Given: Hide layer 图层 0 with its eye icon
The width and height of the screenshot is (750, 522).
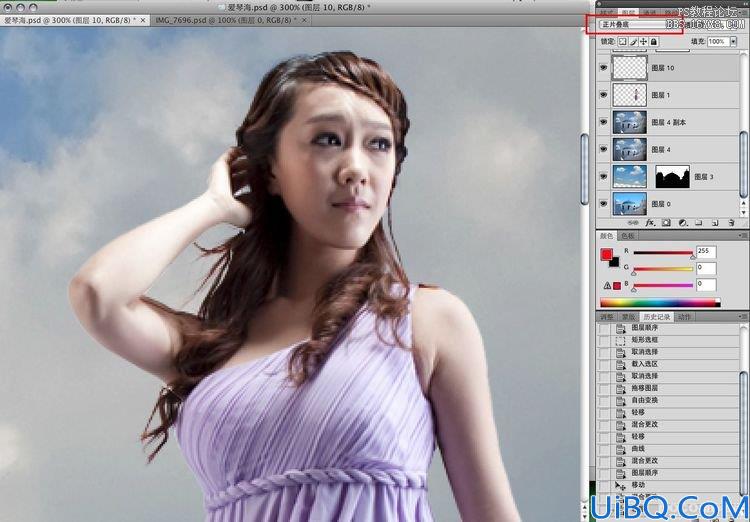Looking at the screenshot, I should click(604, 204).
